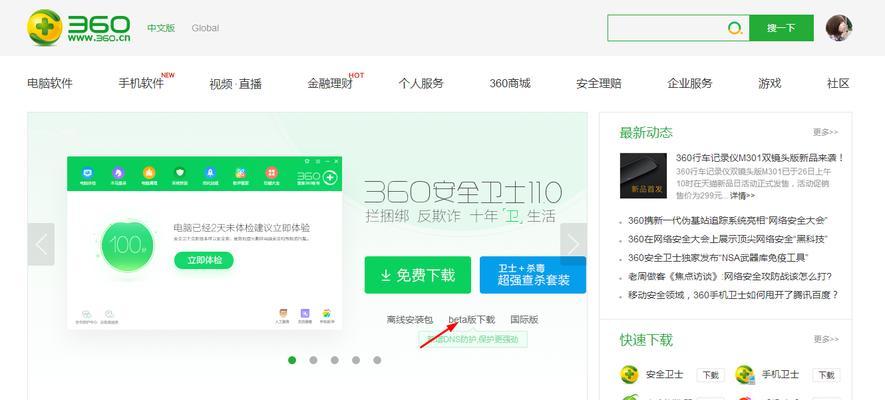The height and width of the screenshot is (400, 885).
Task: Open the 手机软件 navigation menu
Action: (x=141, y=83)
